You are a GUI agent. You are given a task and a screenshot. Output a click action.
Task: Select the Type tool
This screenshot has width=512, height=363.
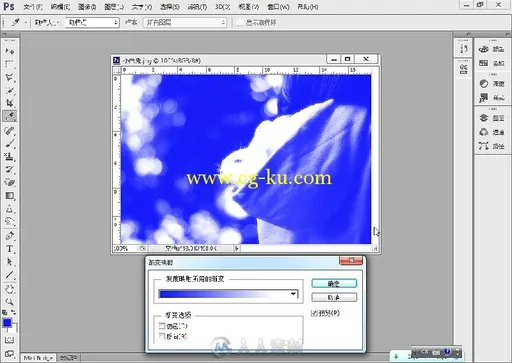[x=10, y=249]
